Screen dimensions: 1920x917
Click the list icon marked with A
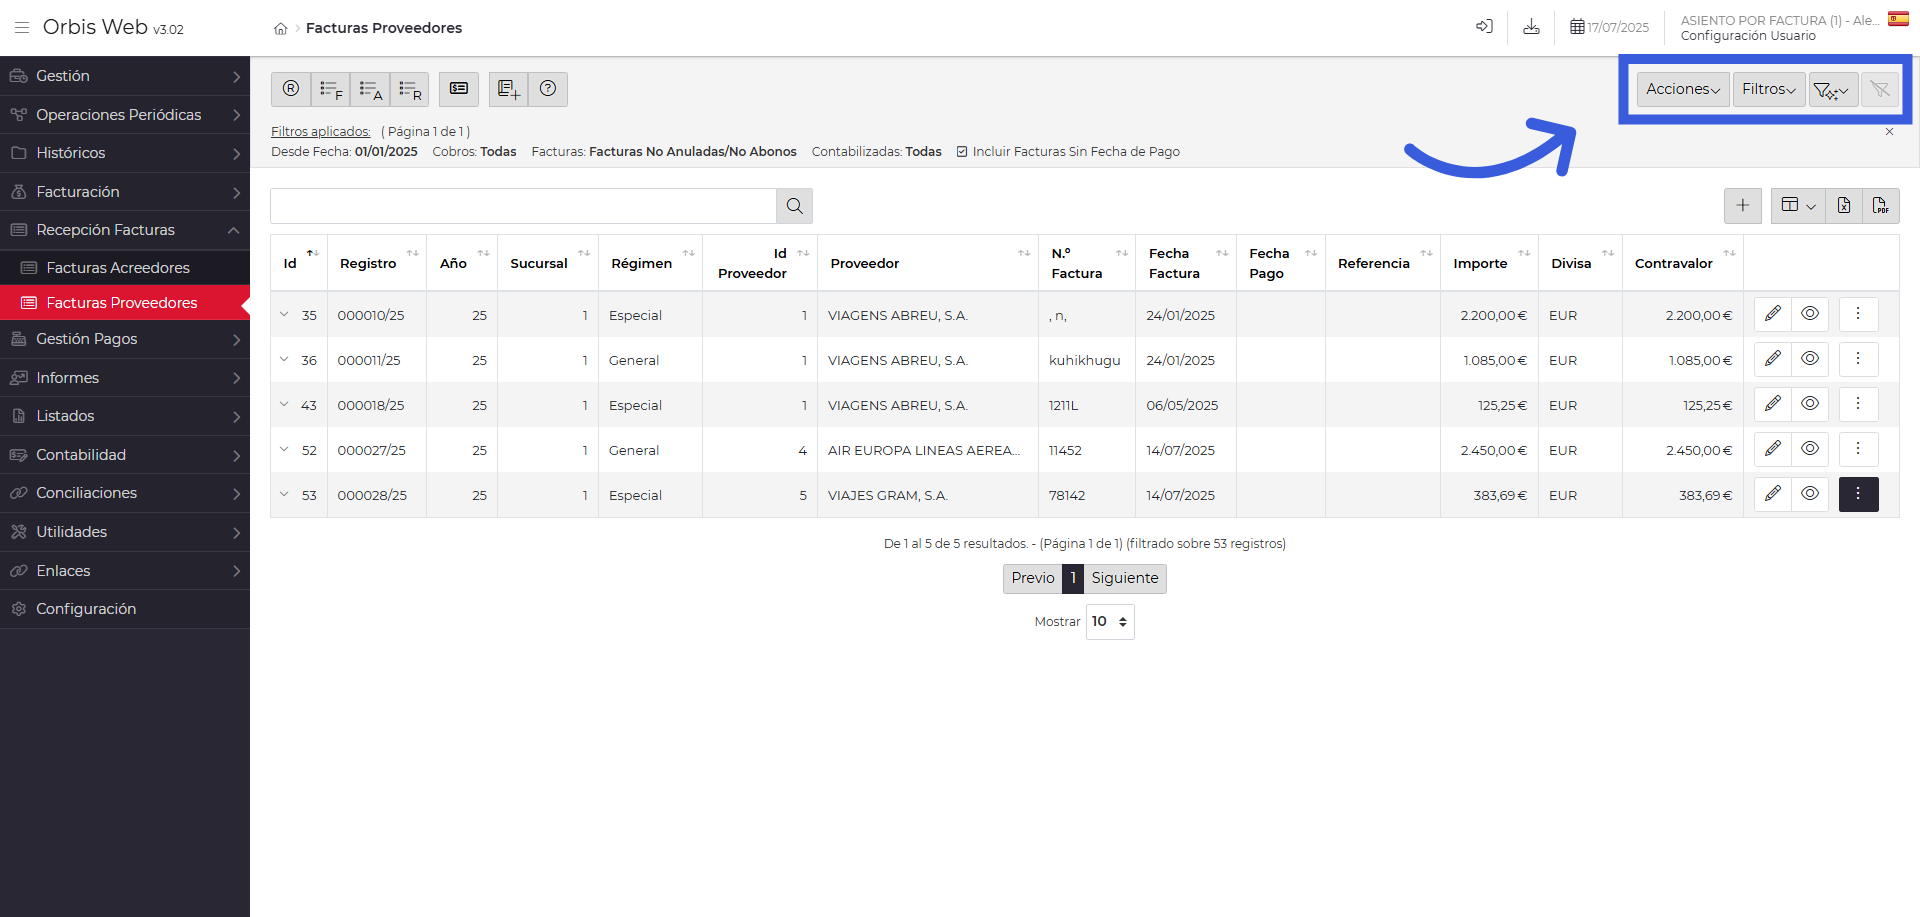(370, 89)
